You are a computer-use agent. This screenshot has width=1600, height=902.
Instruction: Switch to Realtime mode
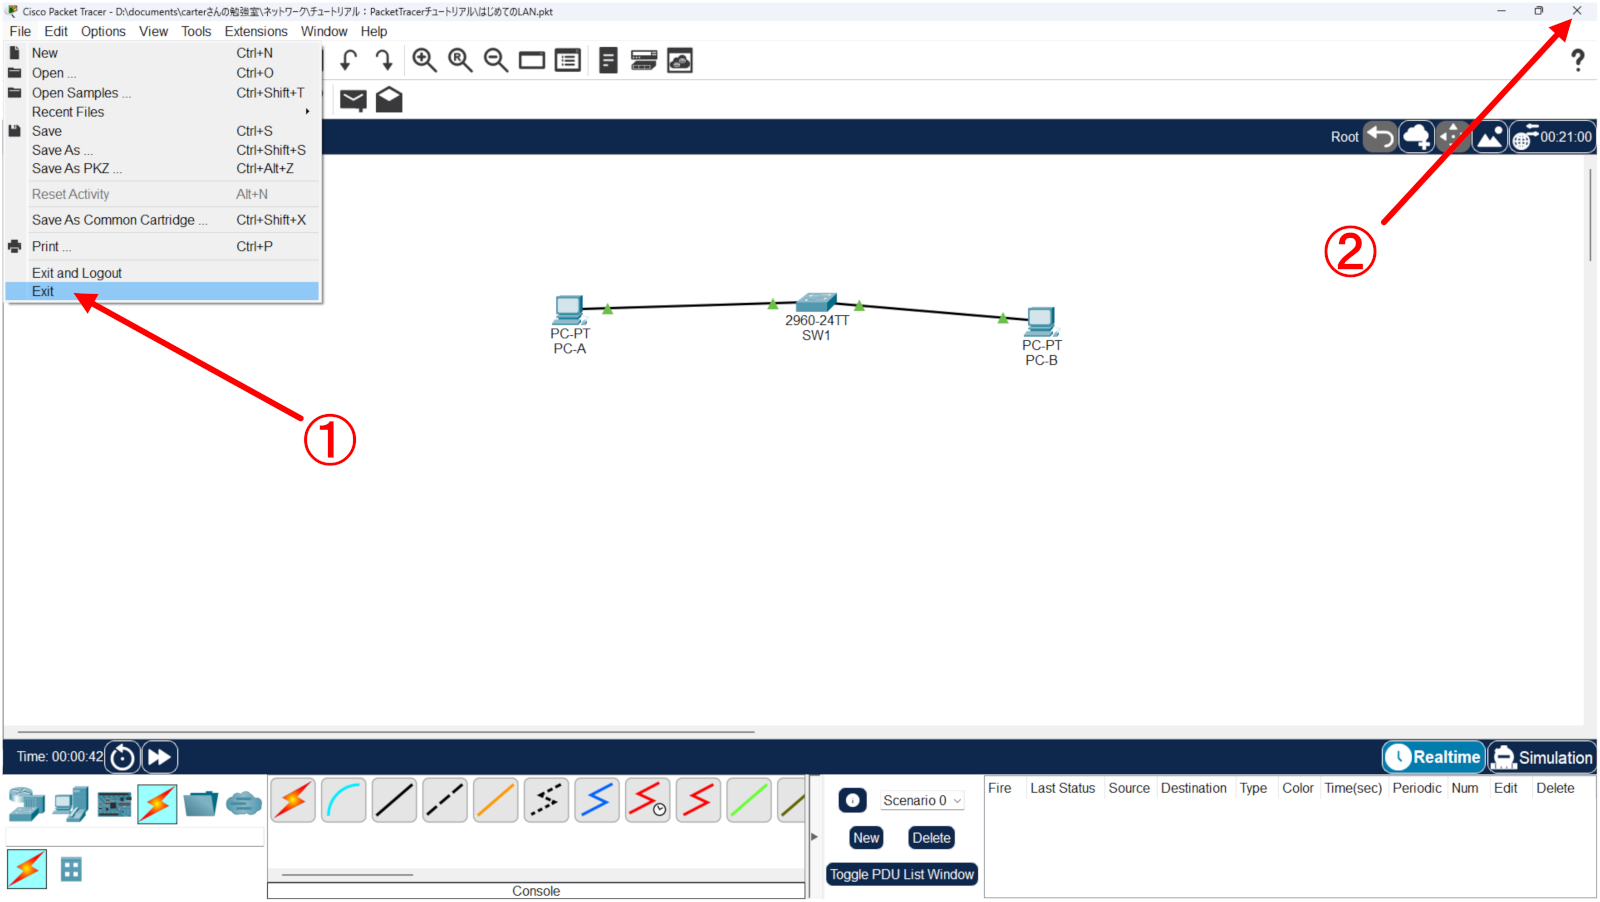click(1434, 757)
